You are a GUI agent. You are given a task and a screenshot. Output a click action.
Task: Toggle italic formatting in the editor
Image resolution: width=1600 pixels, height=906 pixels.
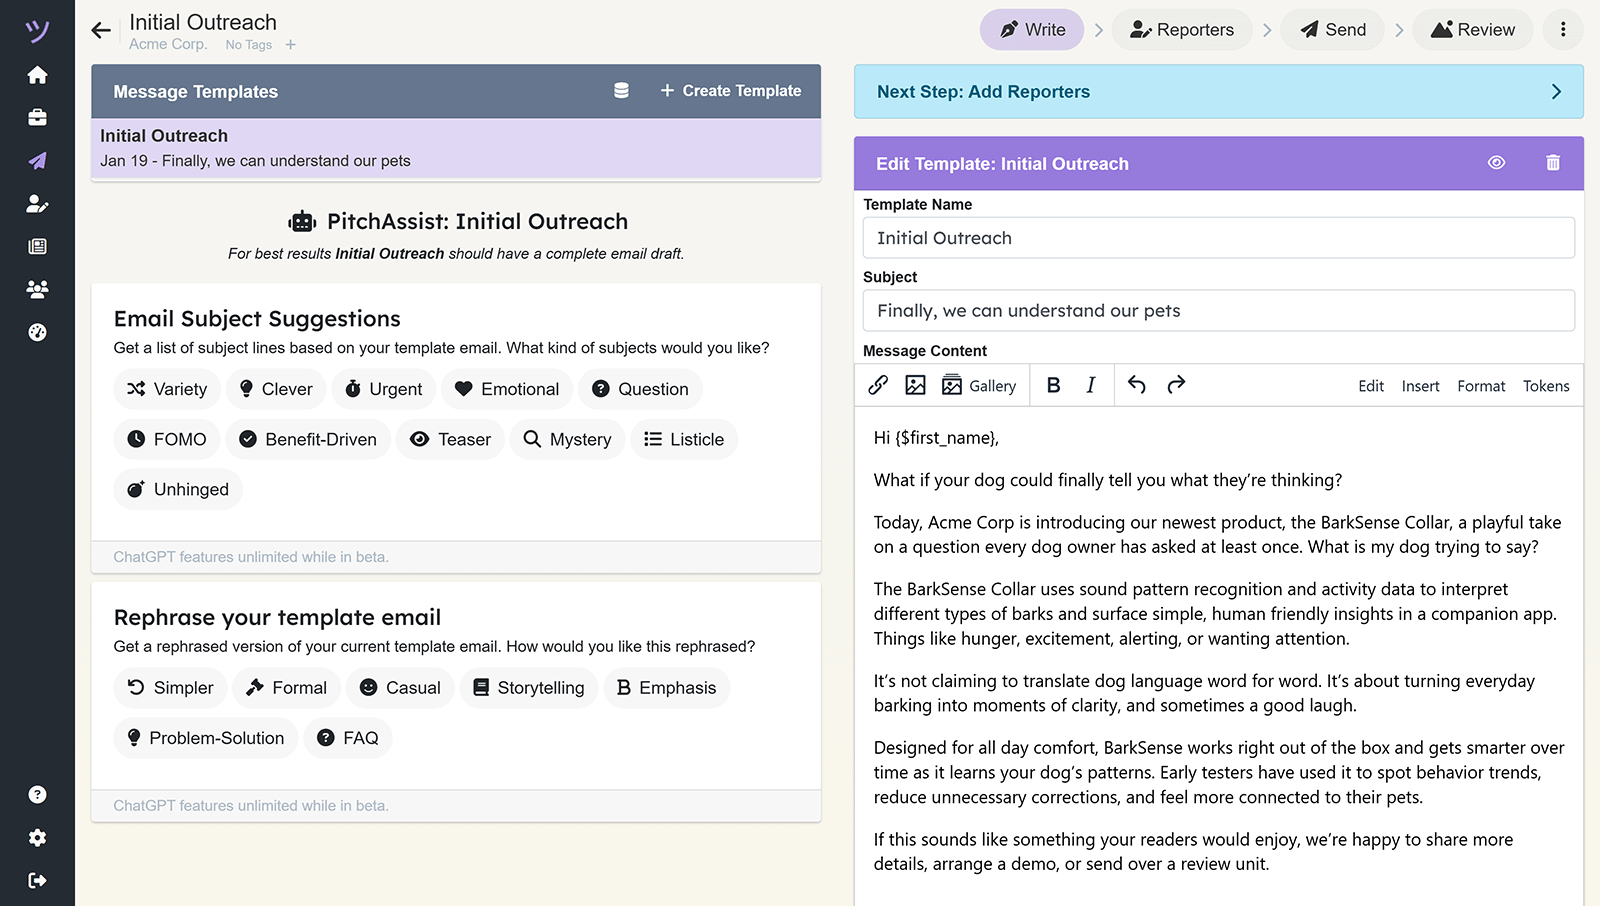(x=1091, y=384)
